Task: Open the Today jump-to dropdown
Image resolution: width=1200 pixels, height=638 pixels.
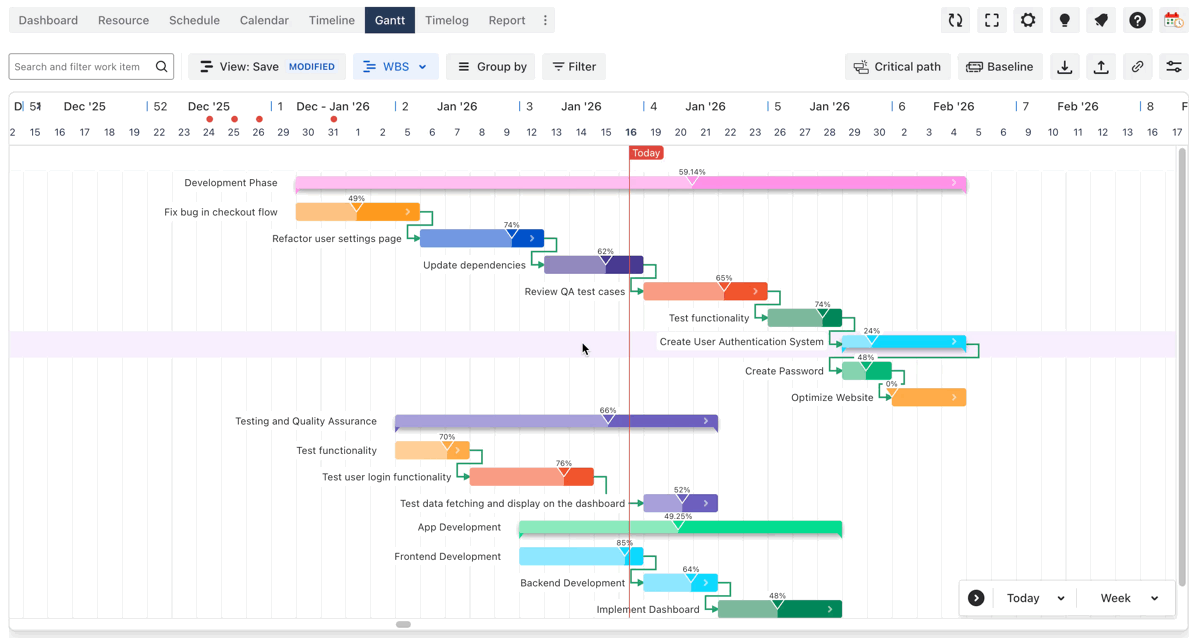Action: tap(1035, 598)
